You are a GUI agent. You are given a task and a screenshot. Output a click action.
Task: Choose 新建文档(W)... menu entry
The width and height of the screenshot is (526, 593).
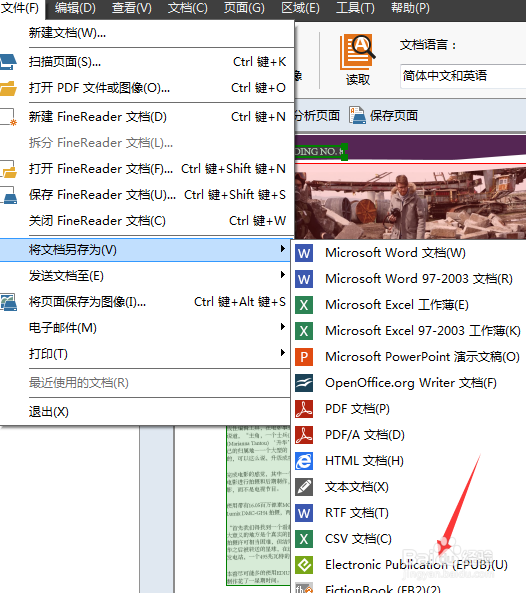click(x=147, y=33)
